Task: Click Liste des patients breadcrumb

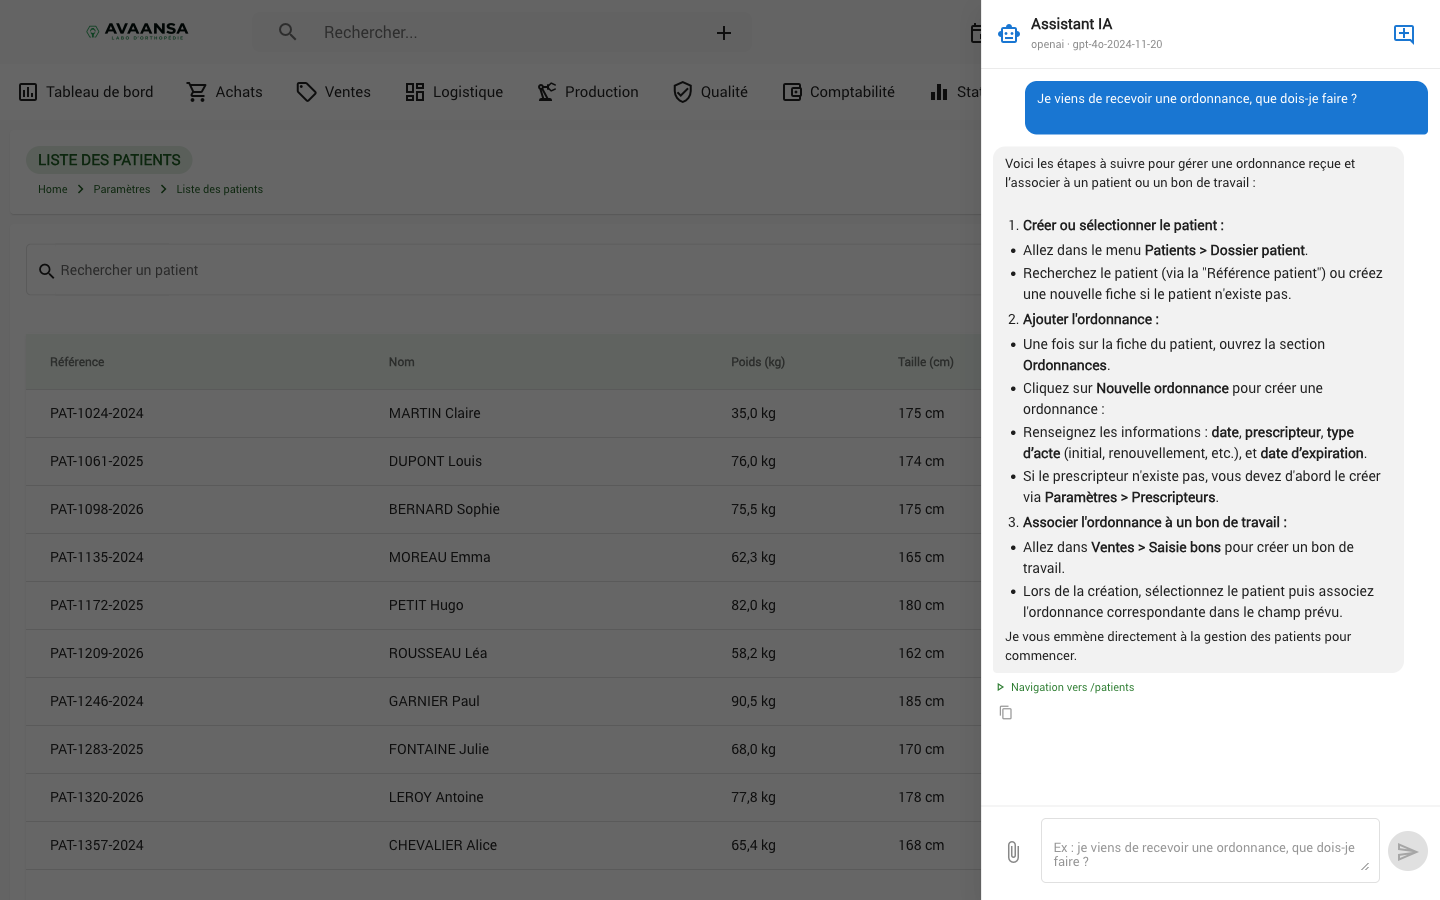Action: [220, 189]
